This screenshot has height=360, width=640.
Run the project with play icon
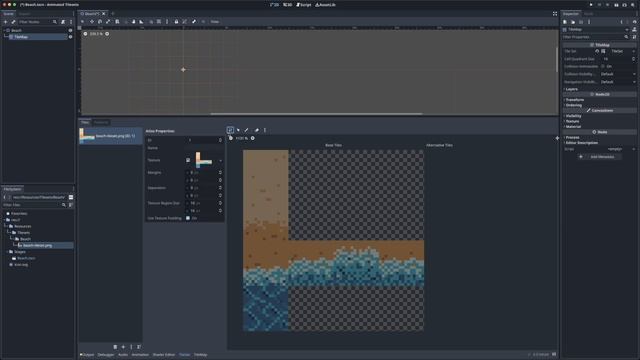pos(591,5)
